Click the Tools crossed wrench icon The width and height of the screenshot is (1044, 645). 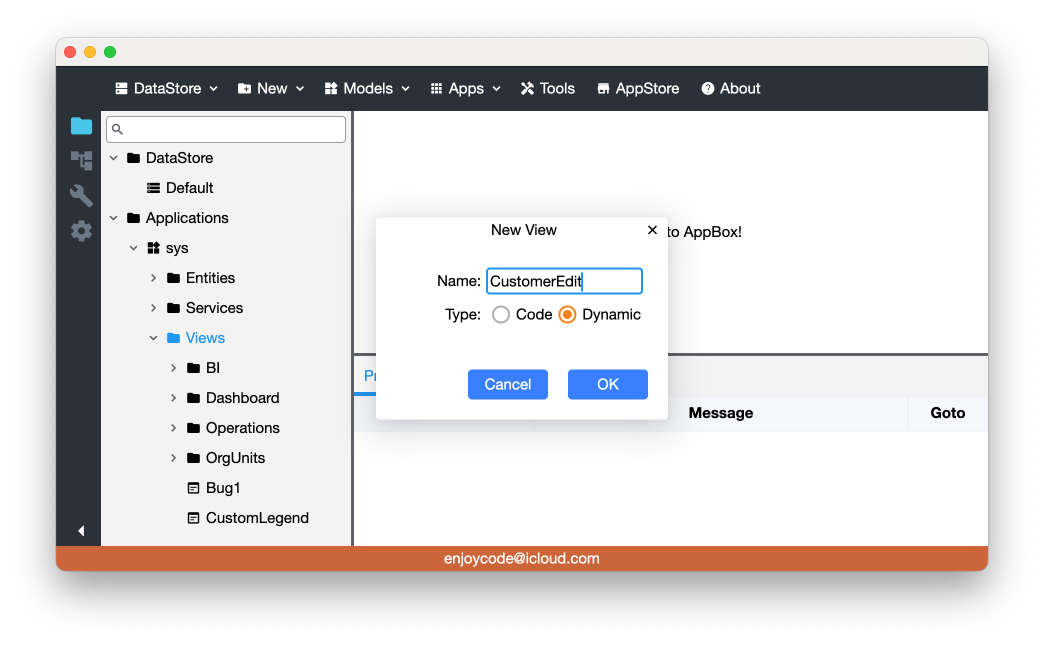point(527,89)
